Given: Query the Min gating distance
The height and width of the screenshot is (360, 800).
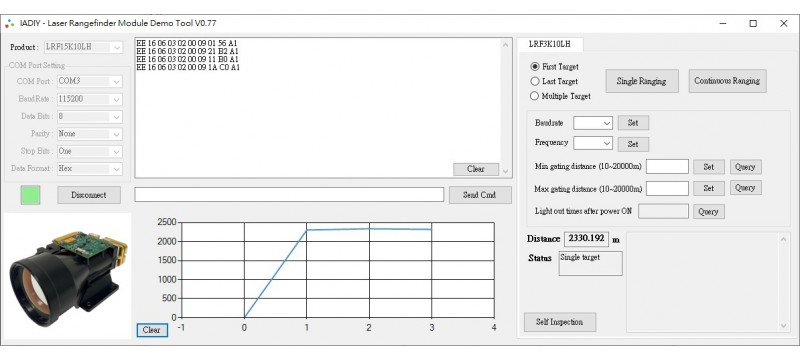Looking at the screenshot, I should 745,167.
